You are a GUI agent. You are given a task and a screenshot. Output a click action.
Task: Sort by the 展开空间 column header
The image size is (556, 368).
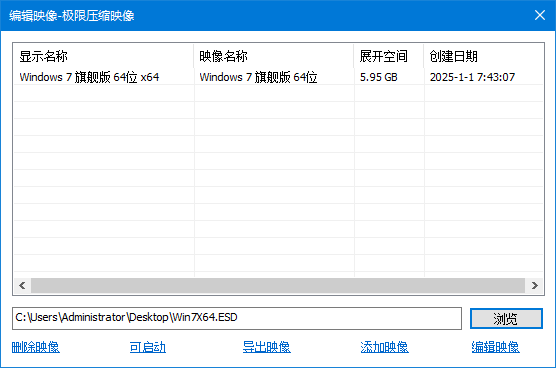pos(389,56)
